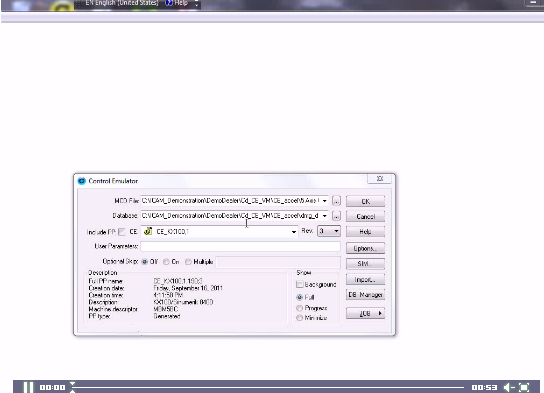Image resolution: width=544 pixels, height=393 pixels.
Task: Click the Cancel button
Action: tap(365, 216)
